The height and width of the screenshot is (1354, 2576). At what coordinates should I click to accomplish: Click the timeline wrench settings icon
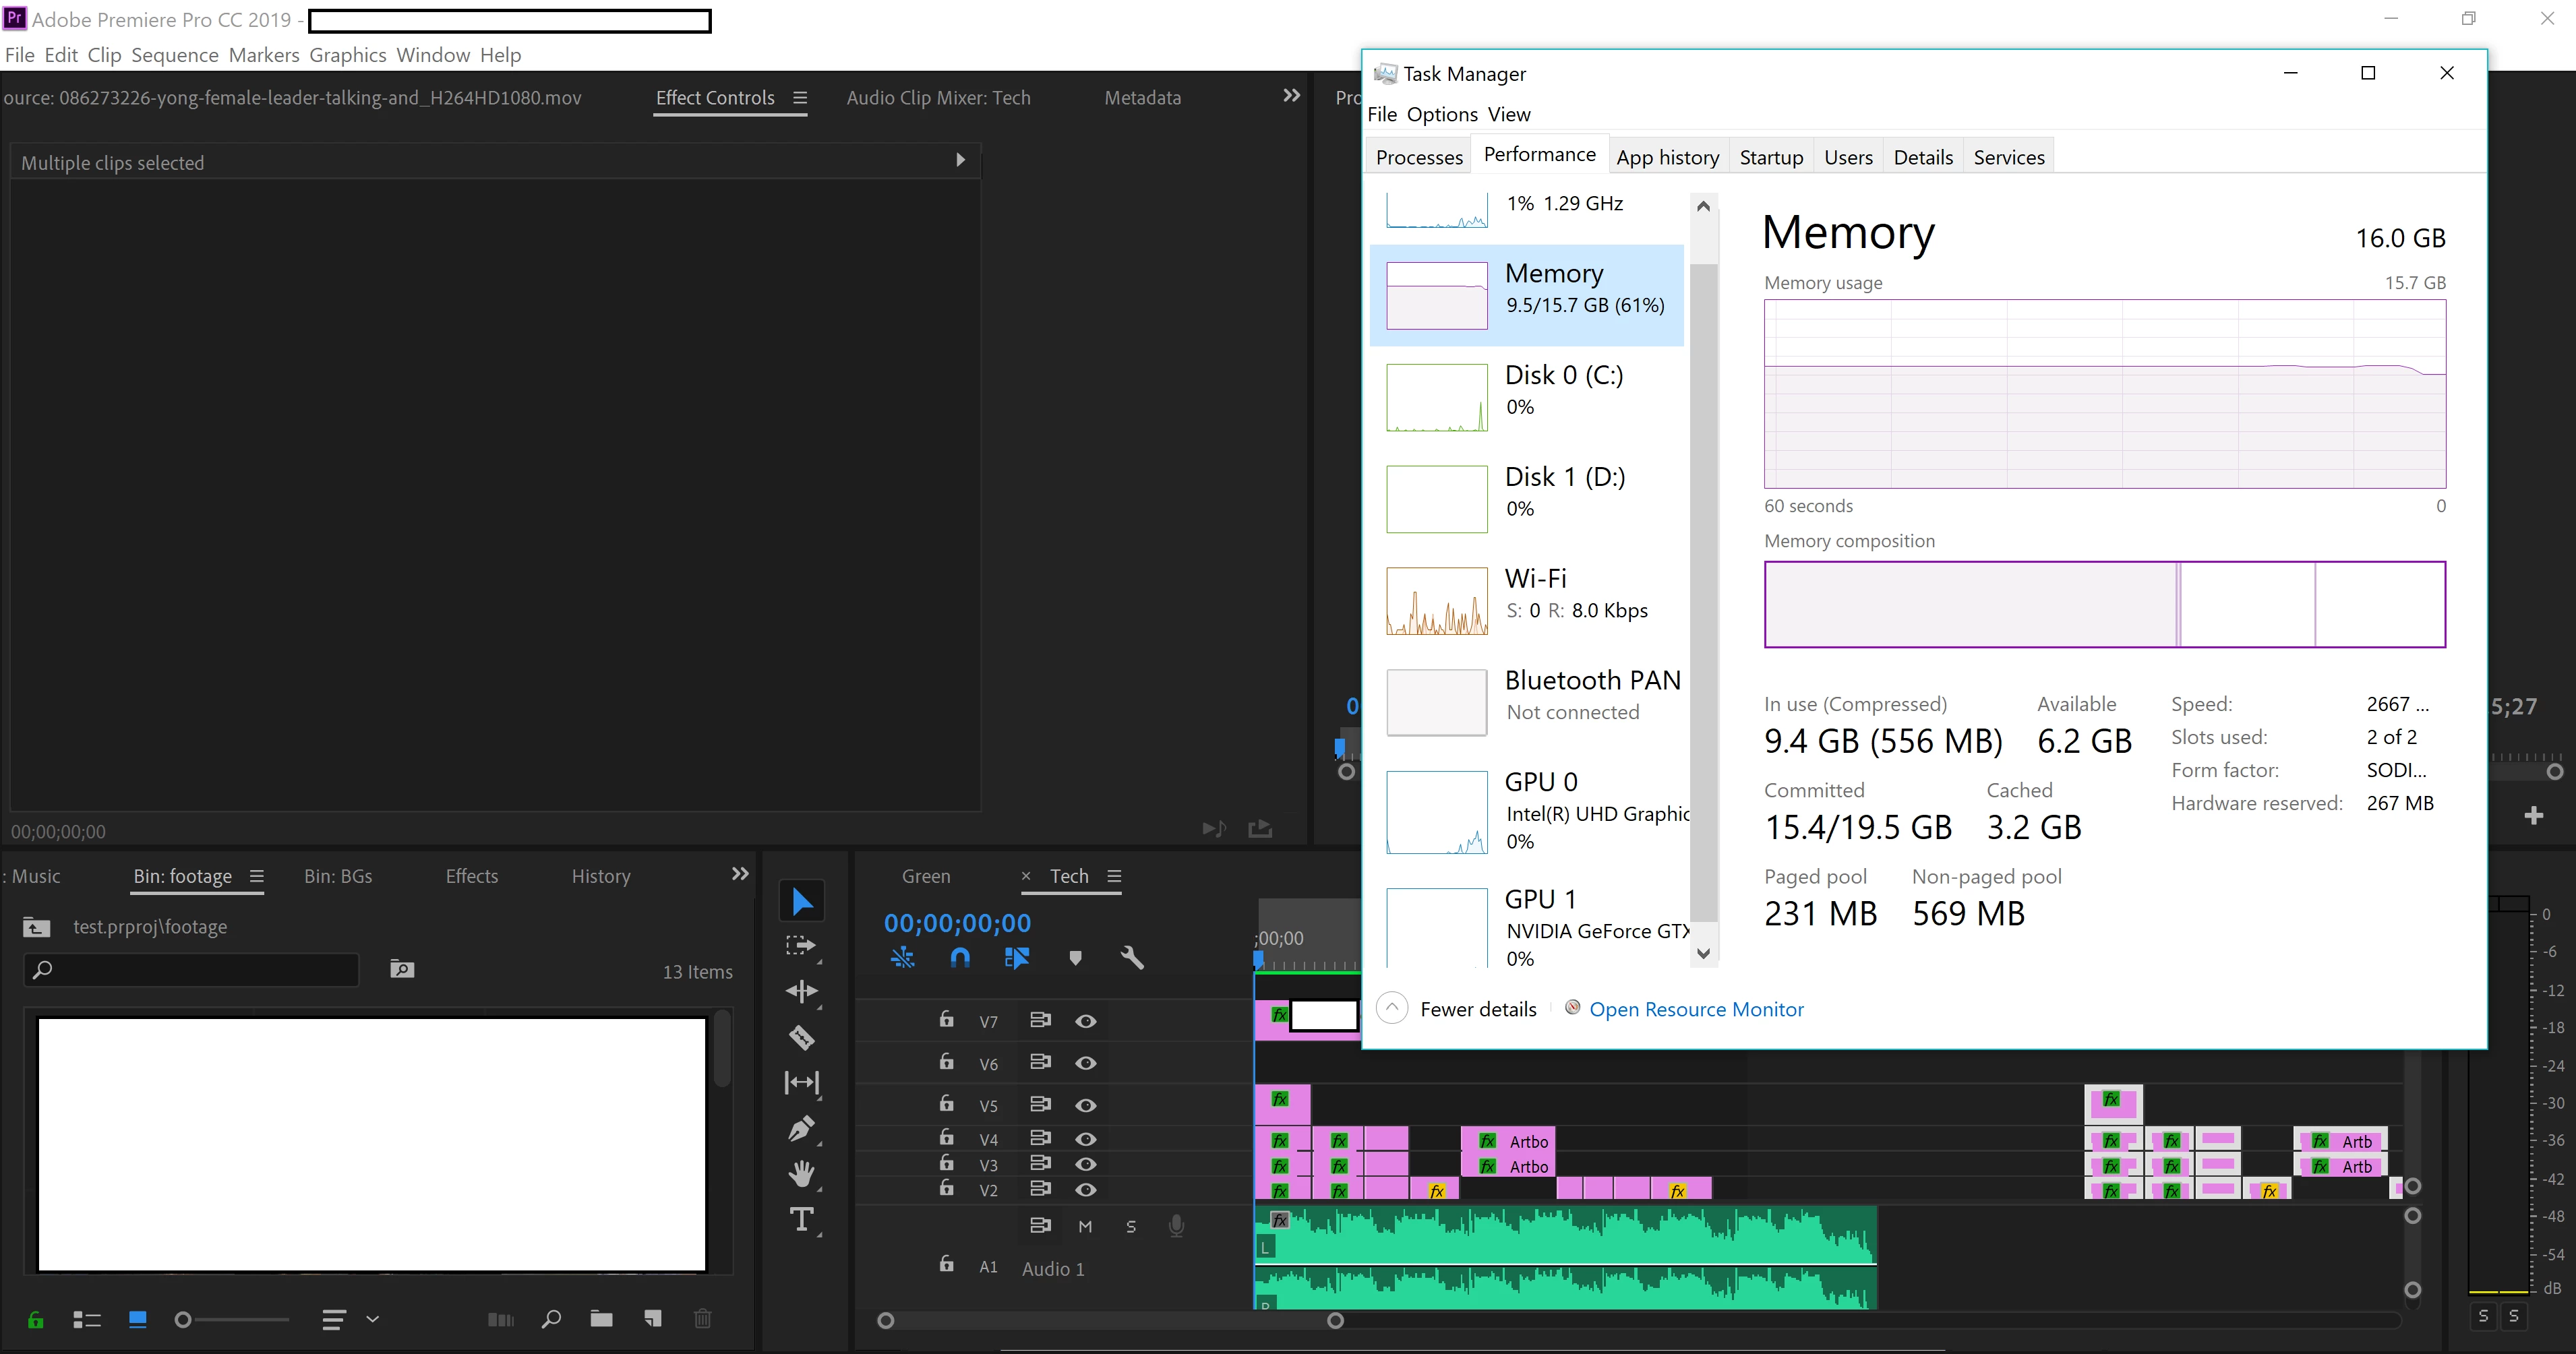click(x=1131, y=958)
